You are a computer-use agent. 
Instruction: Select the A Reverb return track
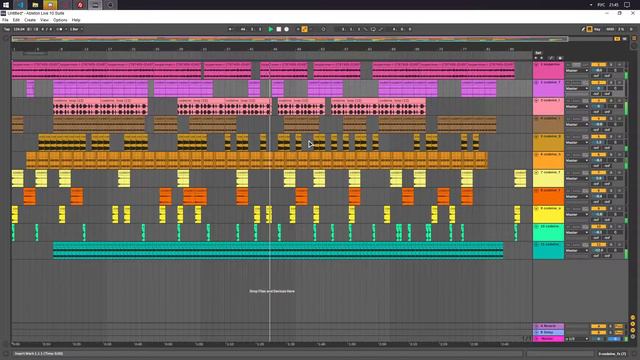549,326
